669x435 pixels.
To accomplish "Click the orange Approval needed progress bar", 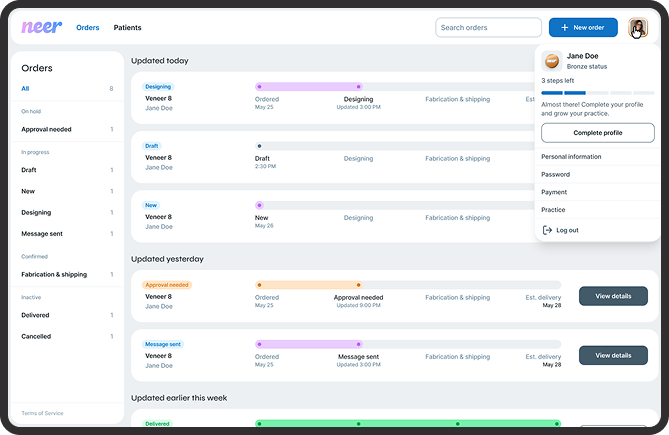I will pyautogui.click(x=309, y=285).
